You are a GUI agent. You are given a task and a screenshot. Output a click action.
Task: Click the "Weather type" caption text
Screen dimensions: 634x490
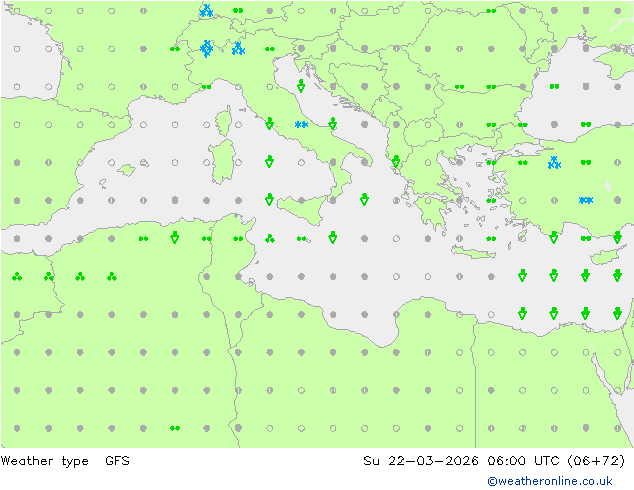coord(44,461)
